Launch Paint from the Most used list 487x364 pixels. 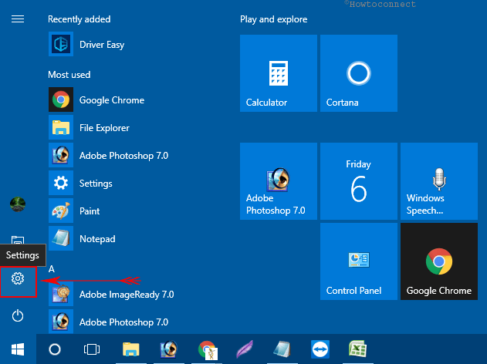pos(74,211)
